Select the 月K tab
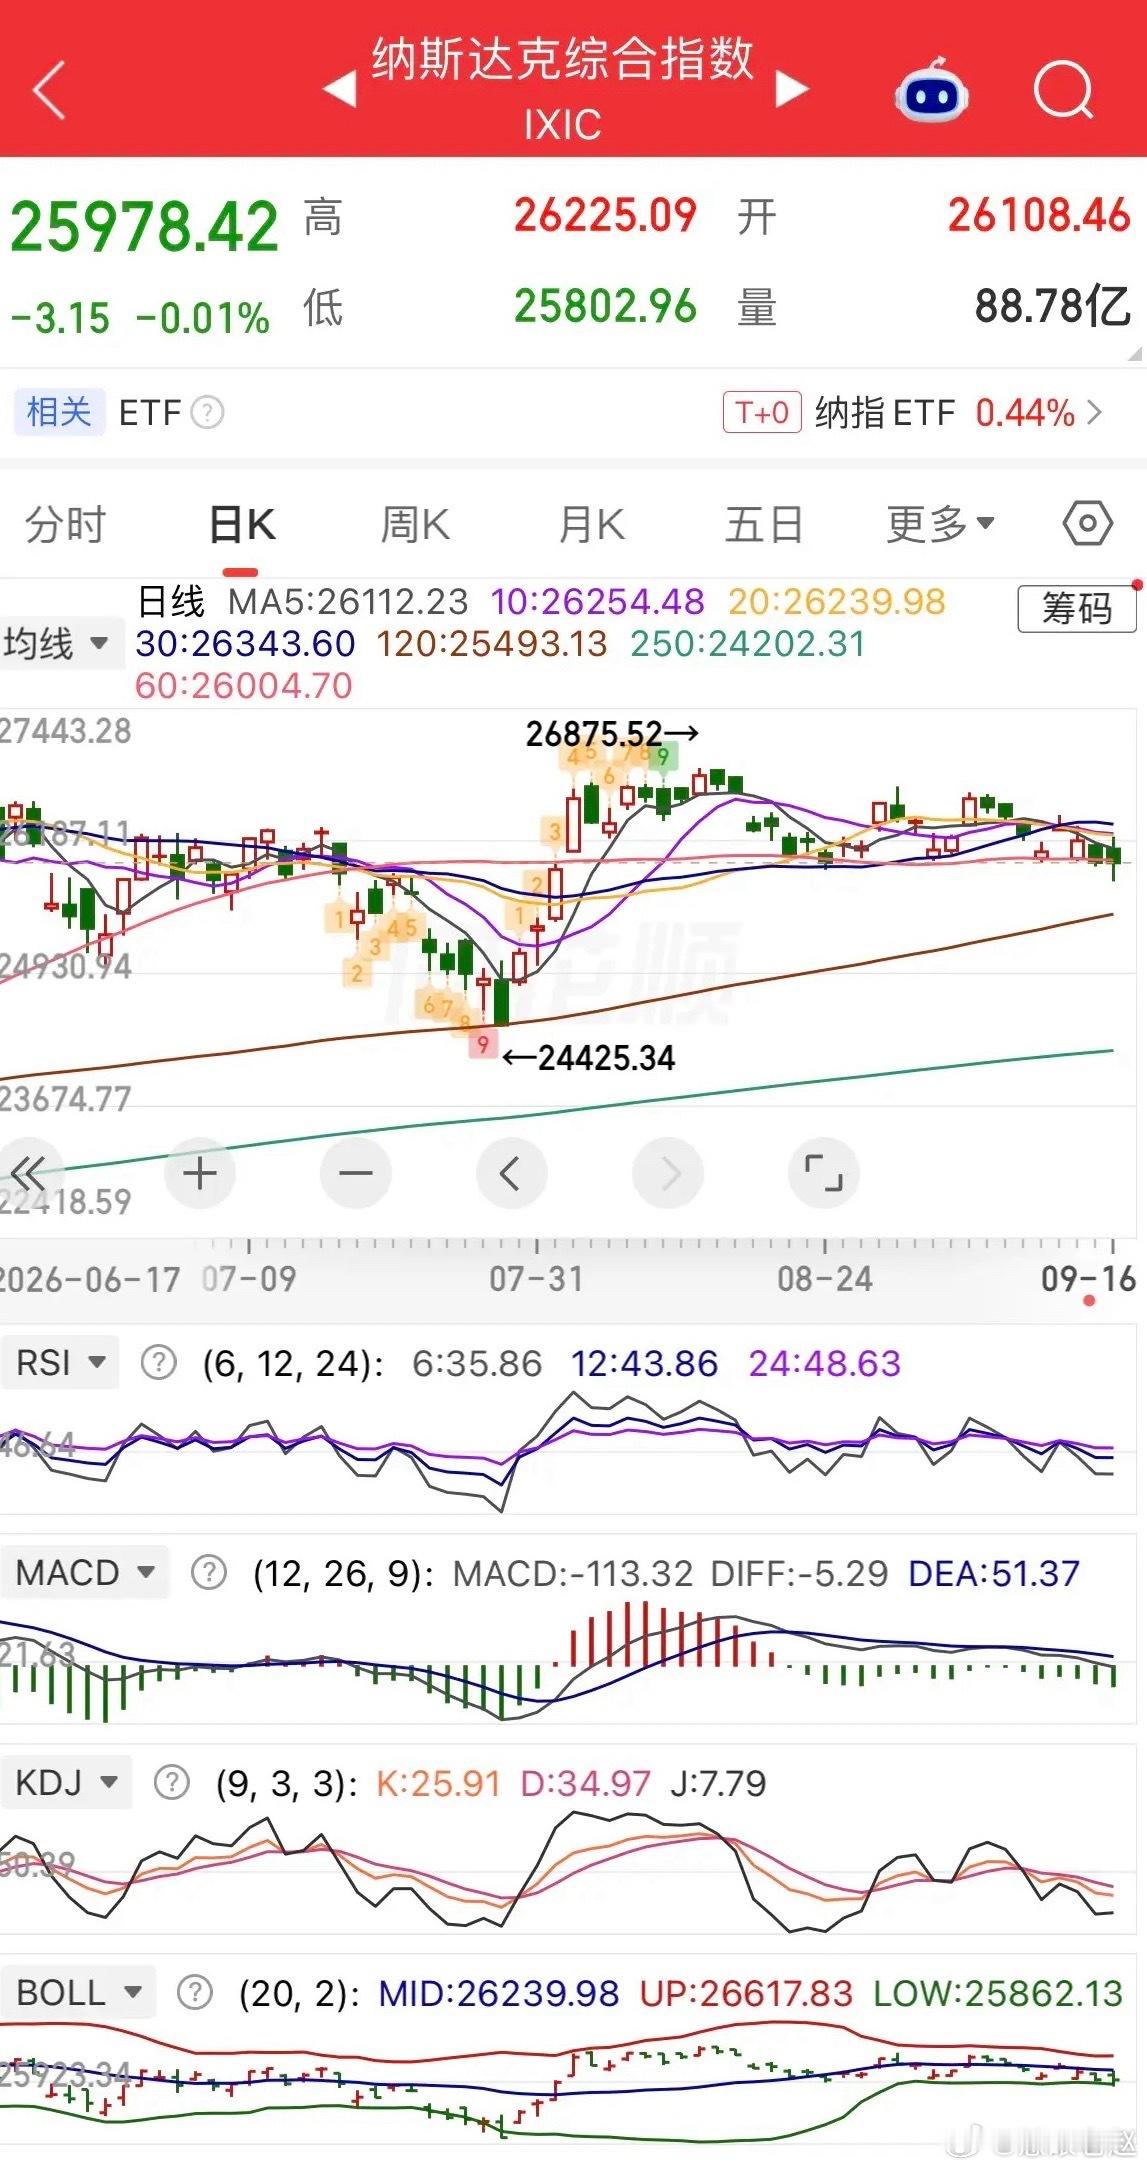 point(592,524)
